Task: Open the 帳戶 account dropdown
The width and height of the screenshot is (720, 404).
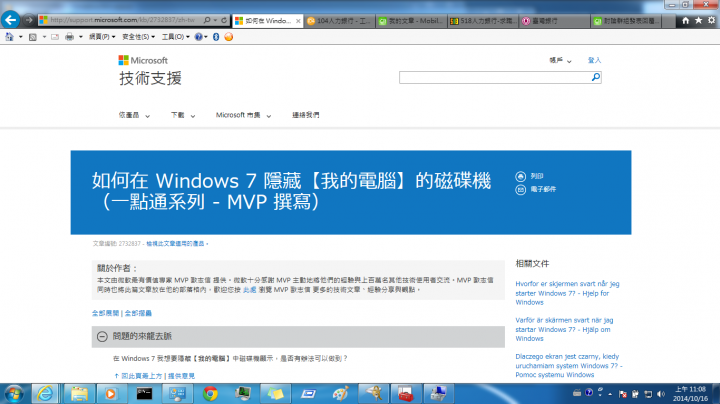Action: coord(560,60)
